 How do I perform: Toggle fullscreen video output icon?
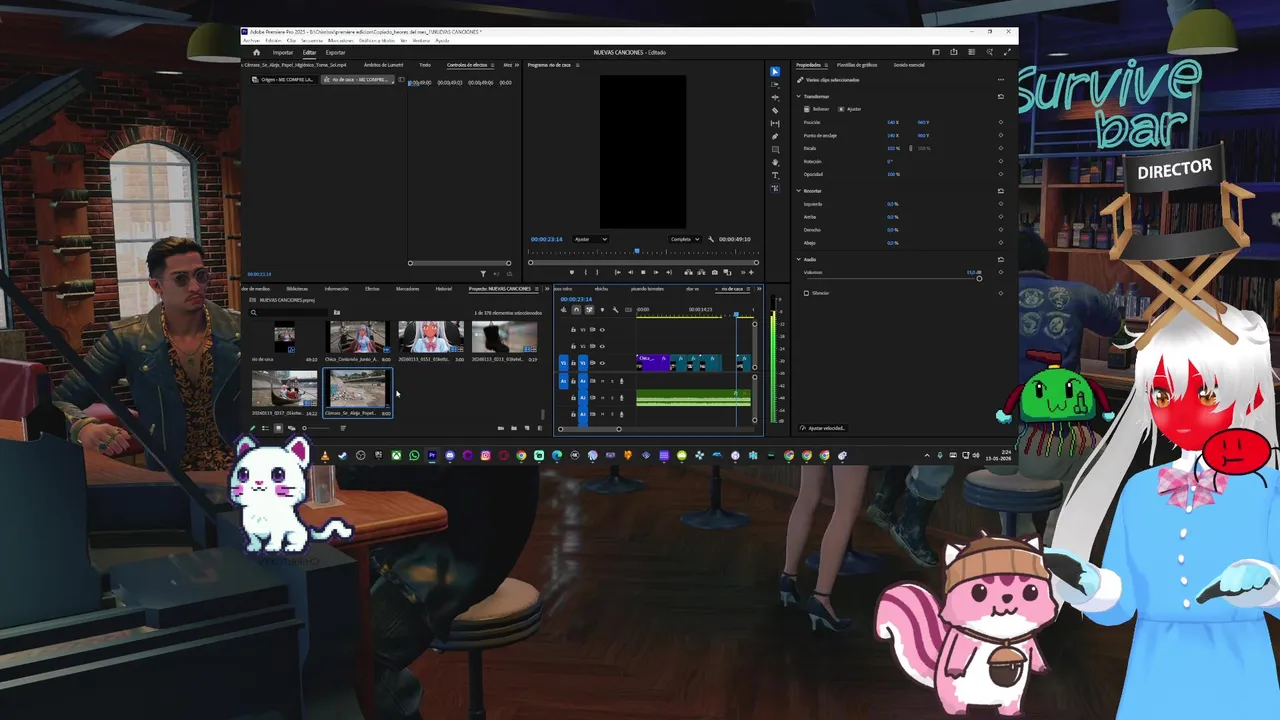pos(1007,52)
